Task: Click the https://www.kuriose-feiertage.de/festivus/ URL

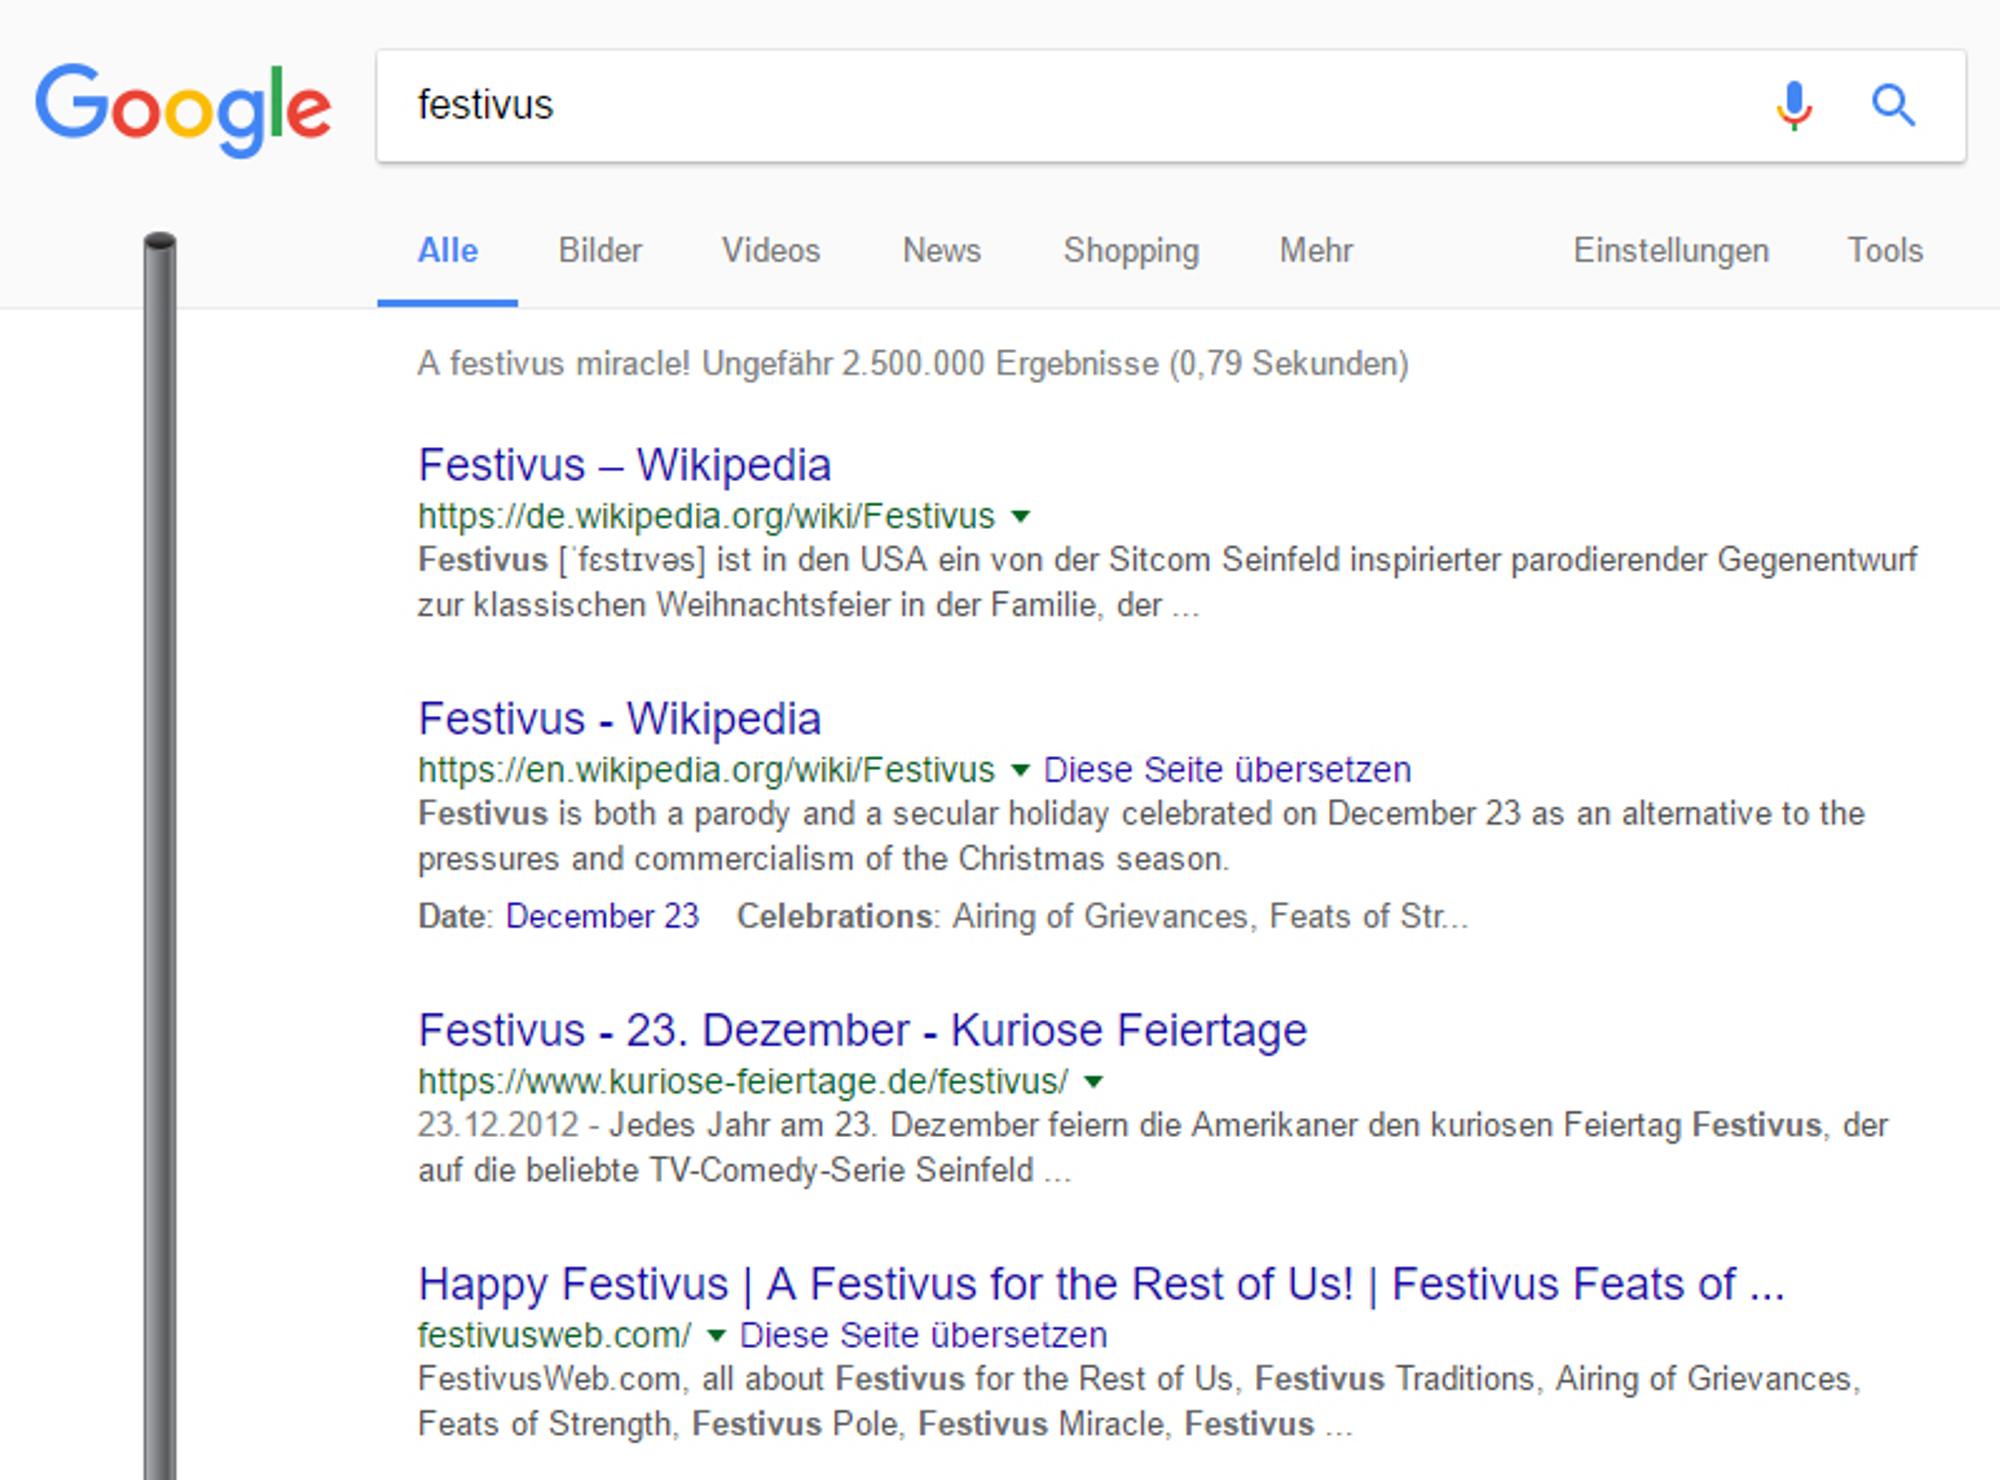Action: [743, 1081]
